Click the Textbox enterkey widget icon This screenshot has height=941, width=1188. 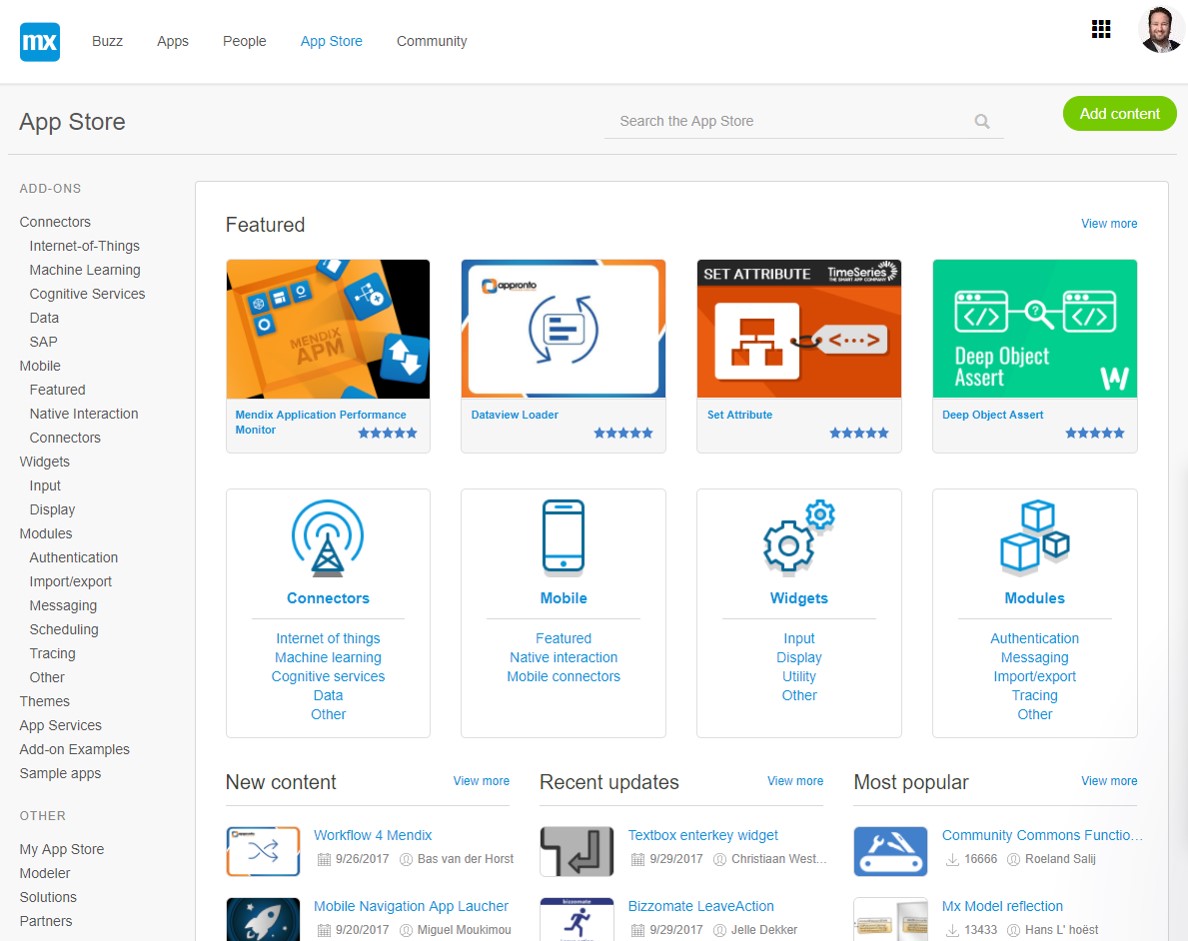[x=577, y=852]
